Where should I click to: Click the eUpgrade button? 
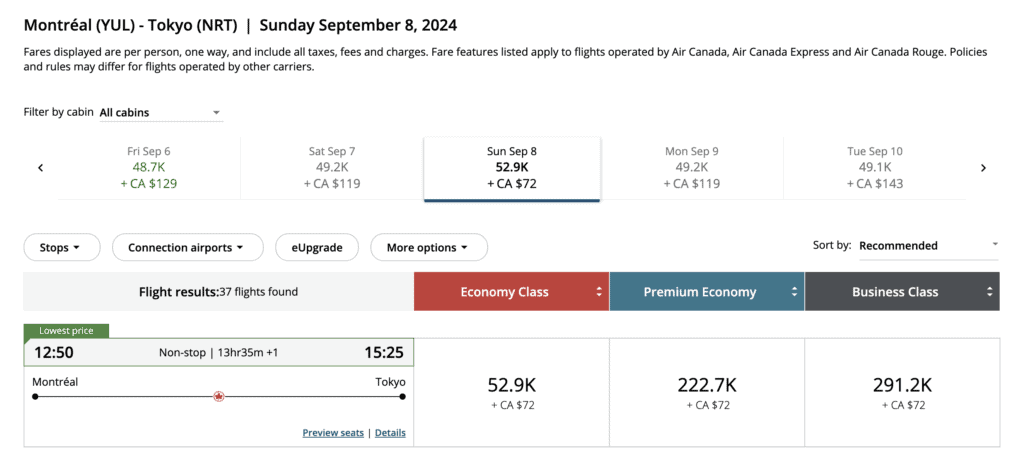point(316,247)
